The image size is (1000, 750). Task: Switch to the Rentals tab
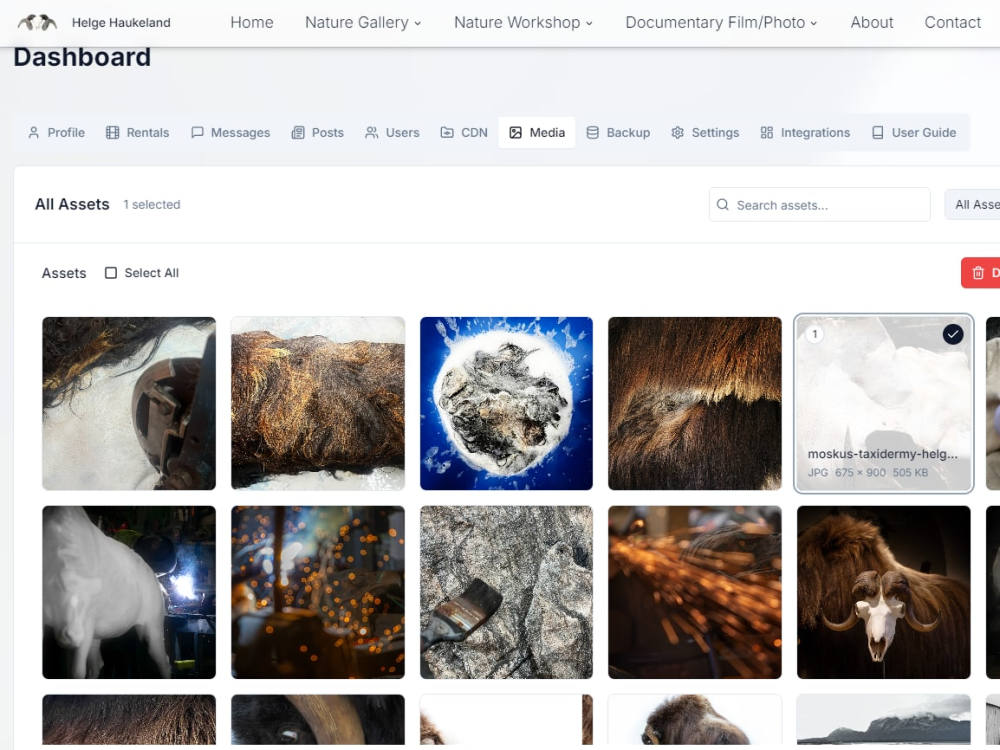click(138, 133)
